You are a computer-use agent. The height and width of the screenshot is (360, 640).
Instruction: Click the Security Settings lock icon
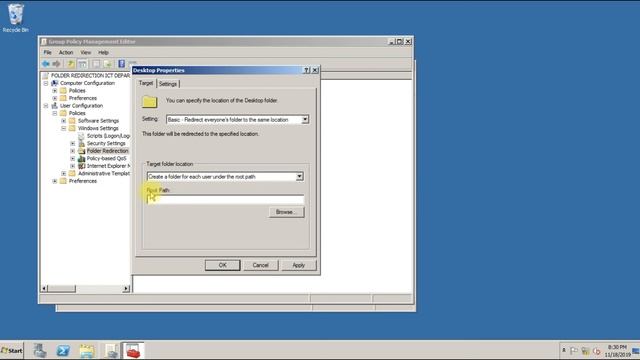click(x=82, y=143)
